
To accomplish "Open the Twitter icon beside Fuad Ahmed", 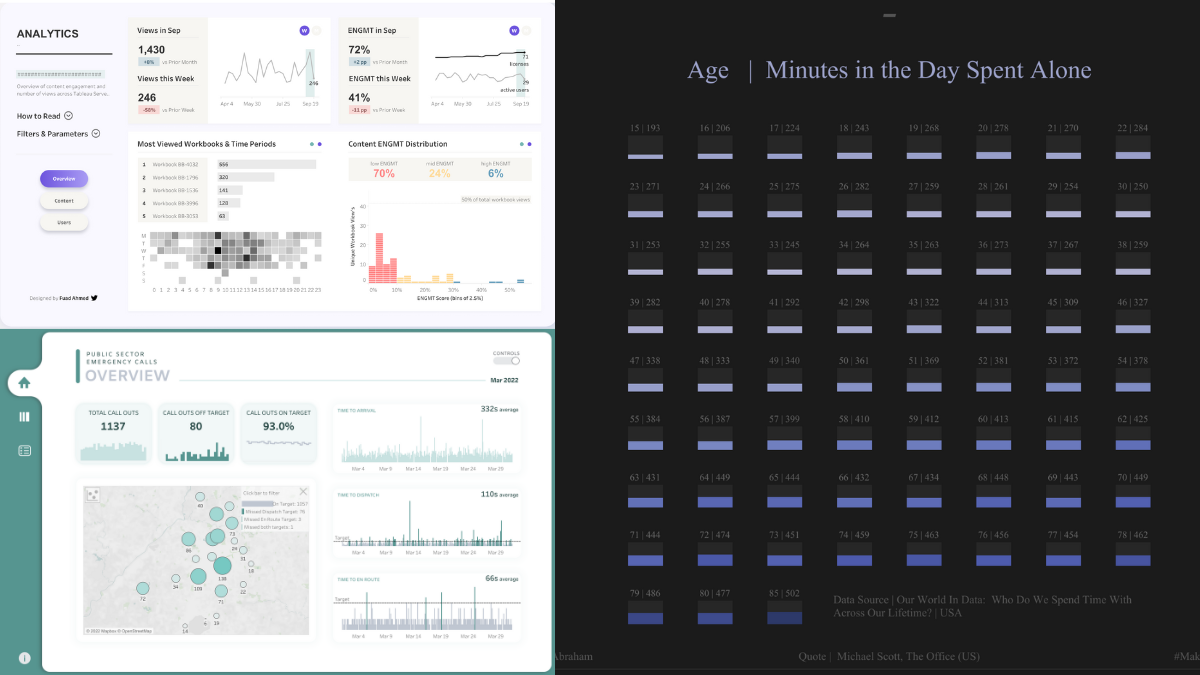I will (x=94, y=298).
